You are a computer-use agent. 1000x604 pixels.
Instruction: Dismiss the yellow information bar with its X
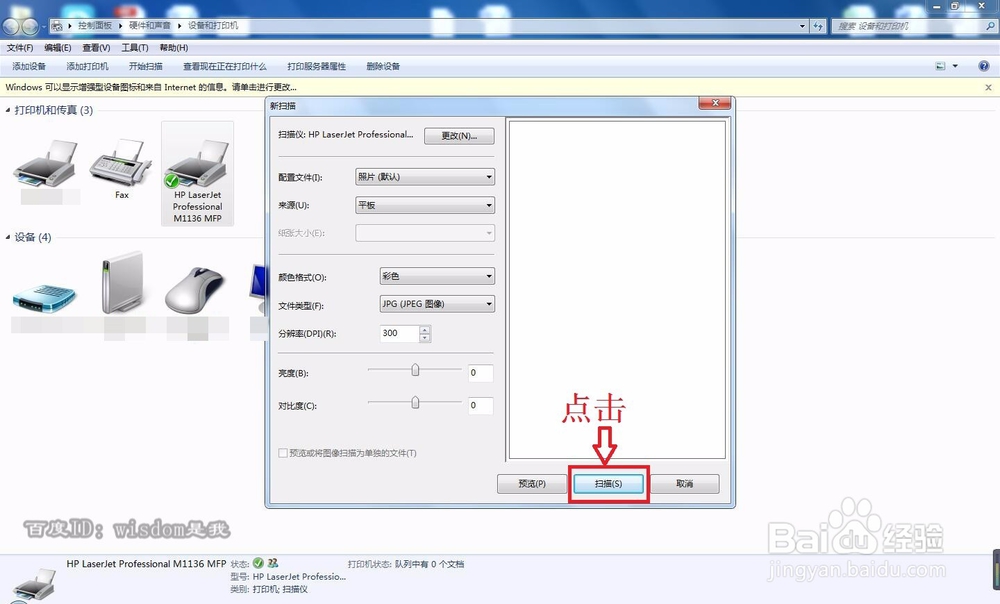989,87
